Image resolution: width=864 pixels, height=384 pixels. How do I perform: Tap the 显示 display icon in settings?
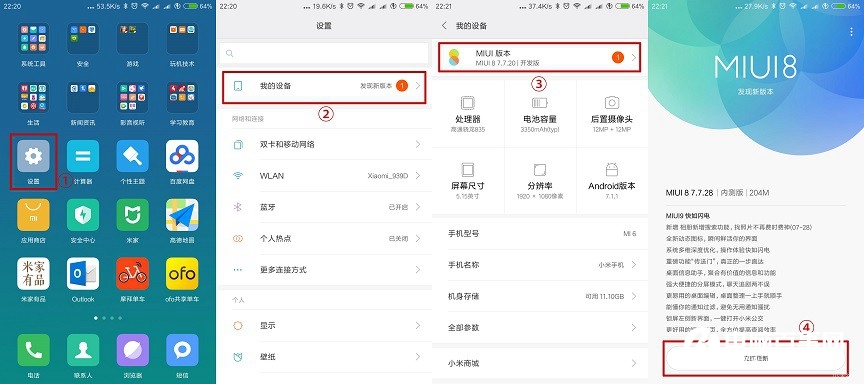tap(238, 326)
